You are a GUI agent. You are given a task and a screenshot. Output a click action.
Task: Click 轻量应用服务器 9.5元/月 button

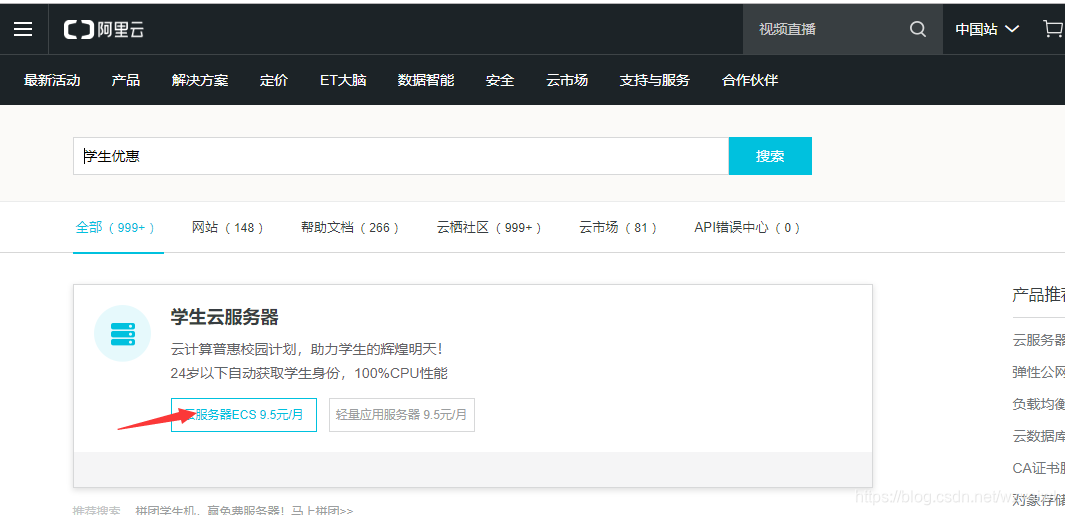[401, 414]
